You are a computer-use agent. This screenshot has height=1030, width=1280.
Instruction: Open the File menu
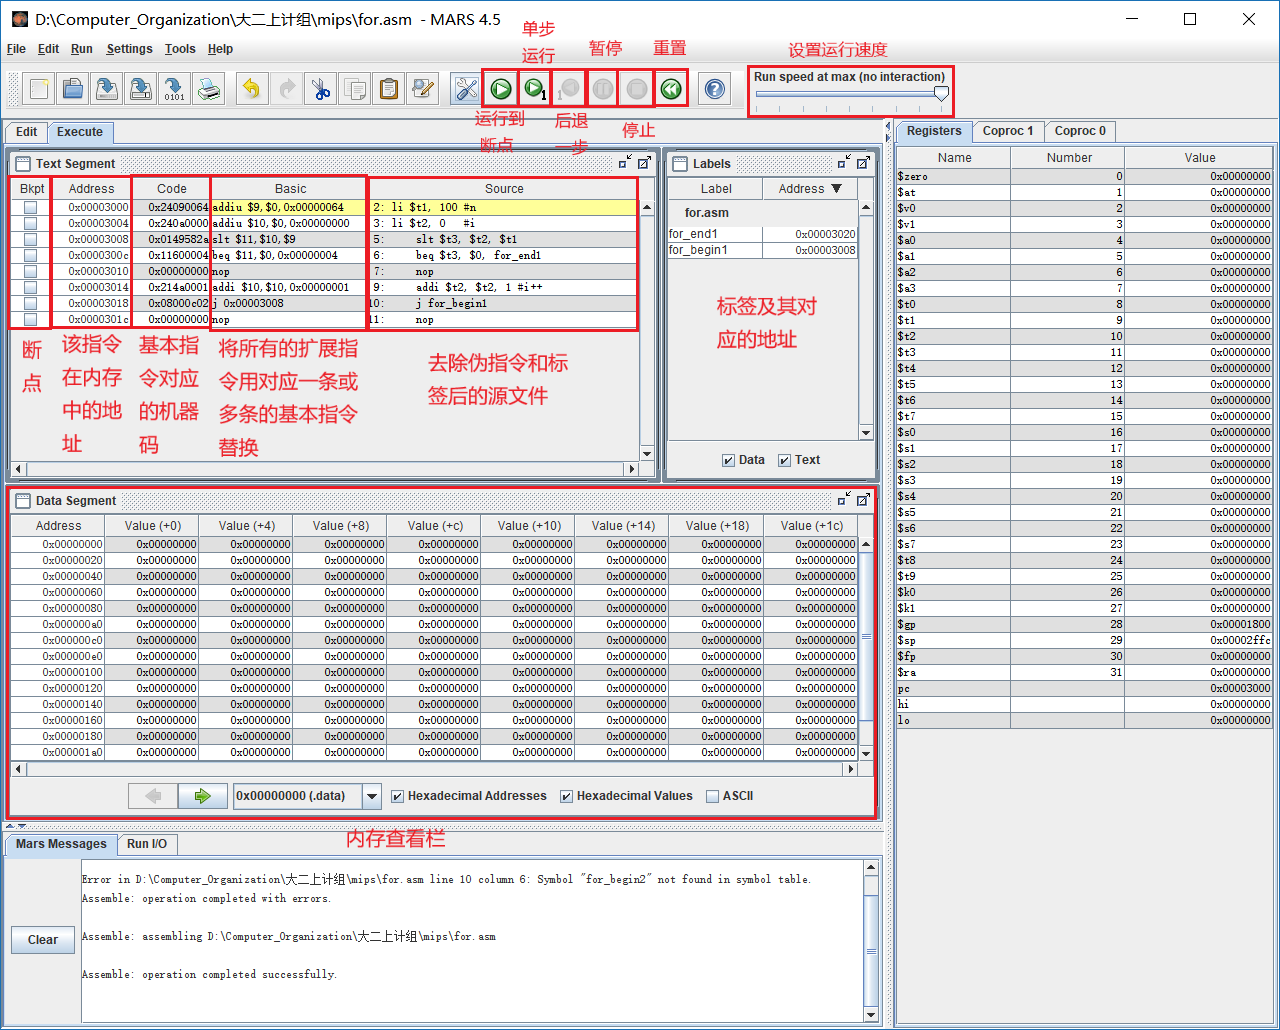pyautogui.click(x=16, y=49)
